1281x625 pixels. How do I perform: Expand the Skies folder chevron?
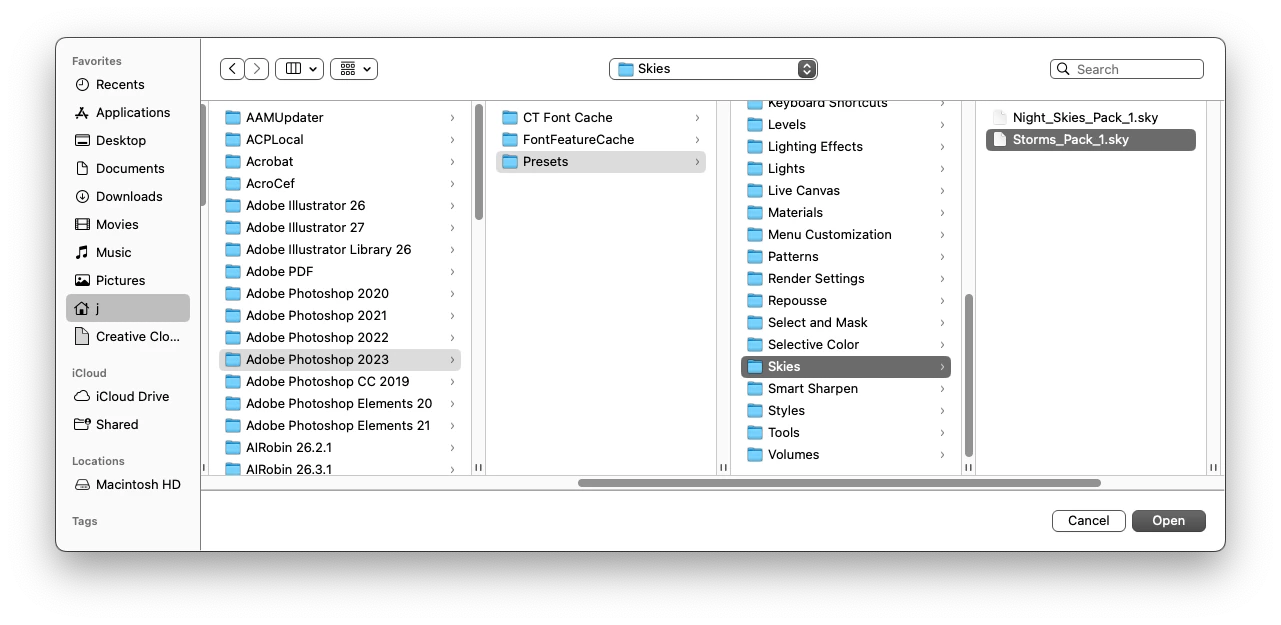click(x=942, y=367)
